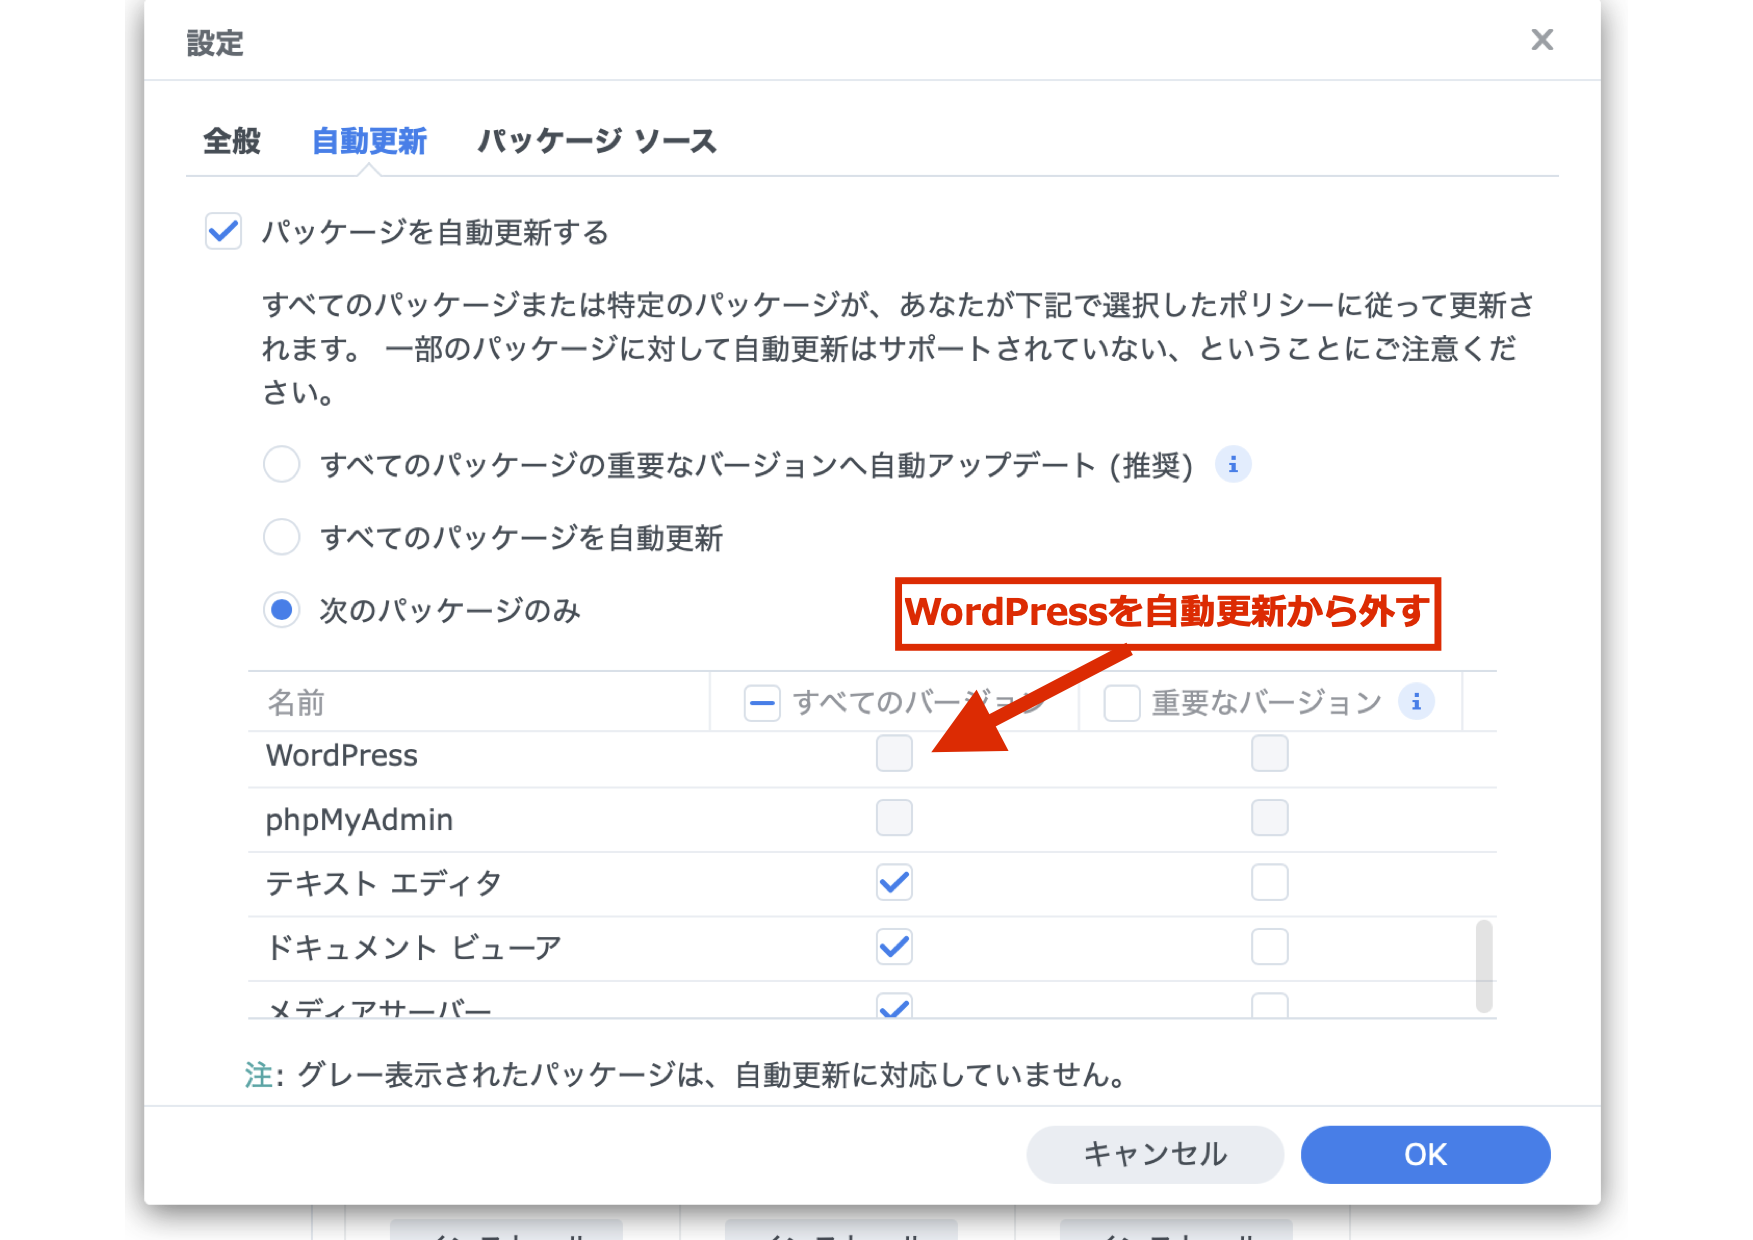The image size is (1753, 1240).
Task: Confirm settings with the OK button
Action: point(1425,1154)
